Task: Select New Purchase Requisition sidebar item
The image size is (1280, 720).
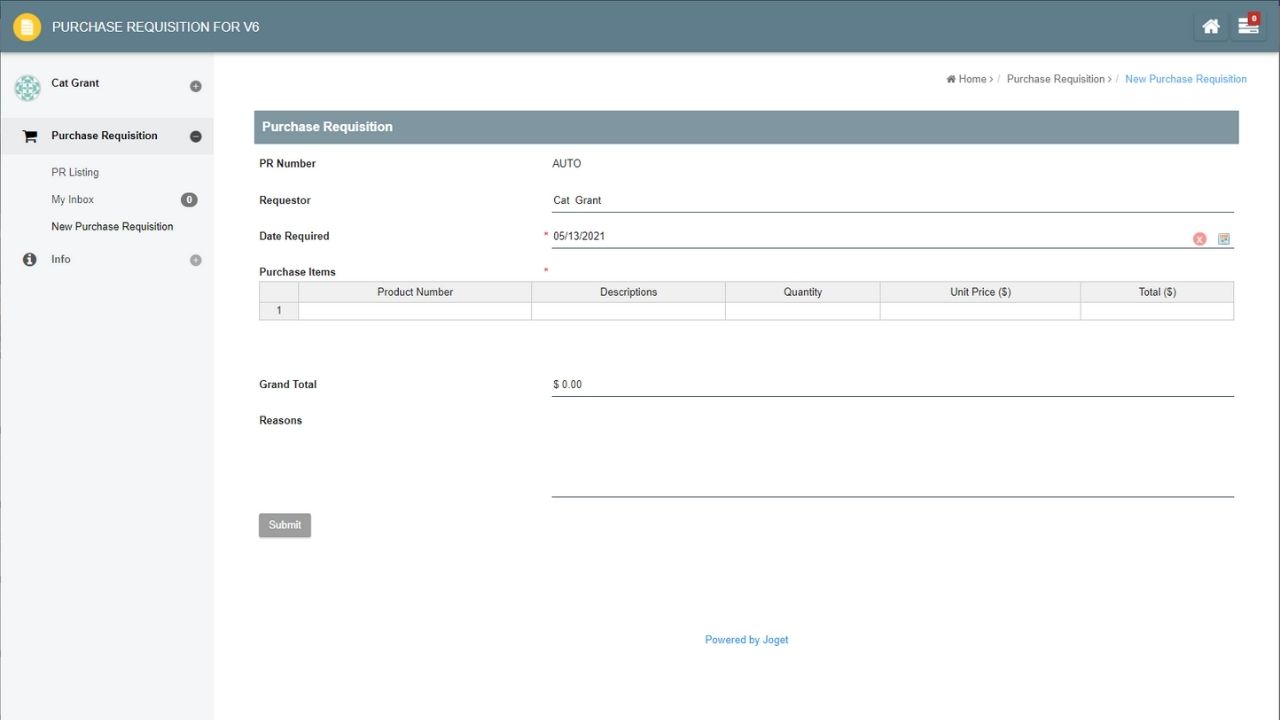Action: [112, 226]
